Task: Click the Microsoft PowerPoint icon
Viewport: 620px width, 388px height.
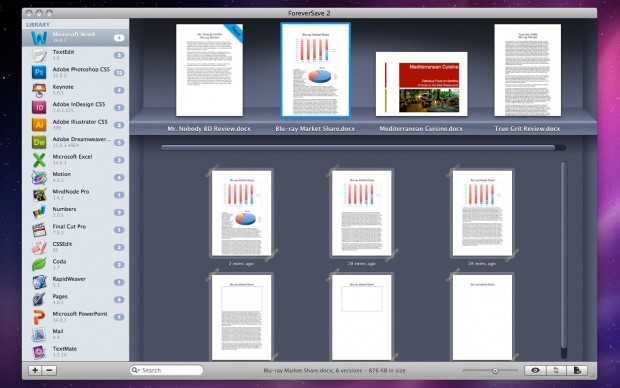Action: coord(39,317)
